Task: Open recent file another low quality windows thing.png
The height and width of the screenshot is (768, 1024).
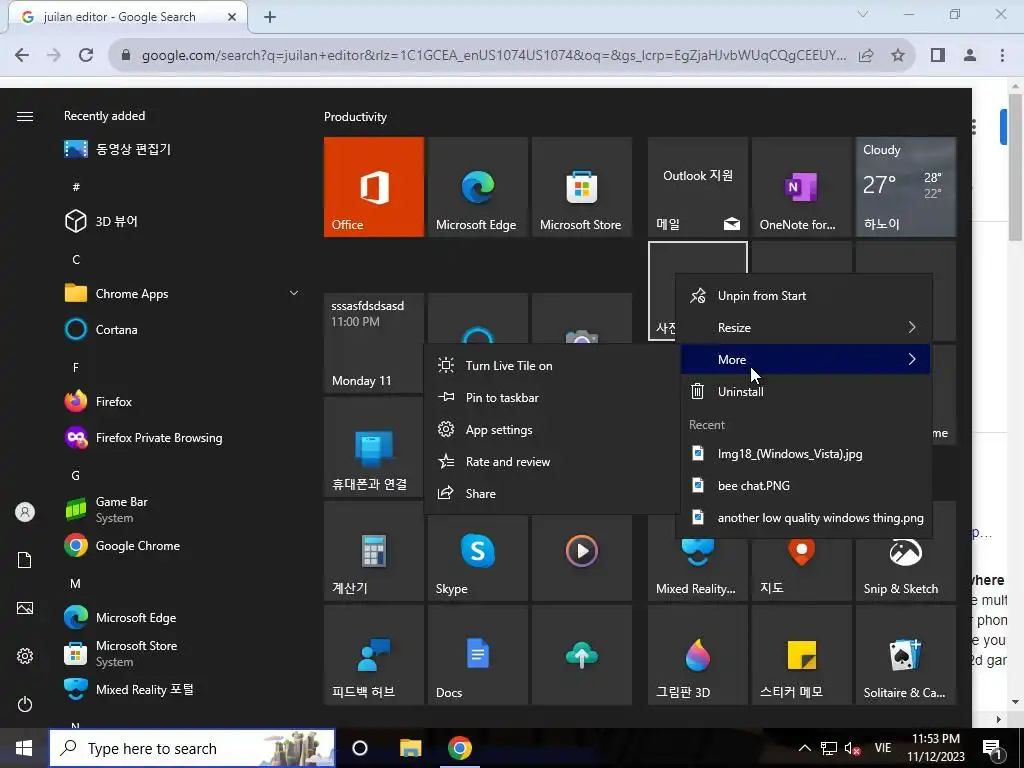Action: 805,518
